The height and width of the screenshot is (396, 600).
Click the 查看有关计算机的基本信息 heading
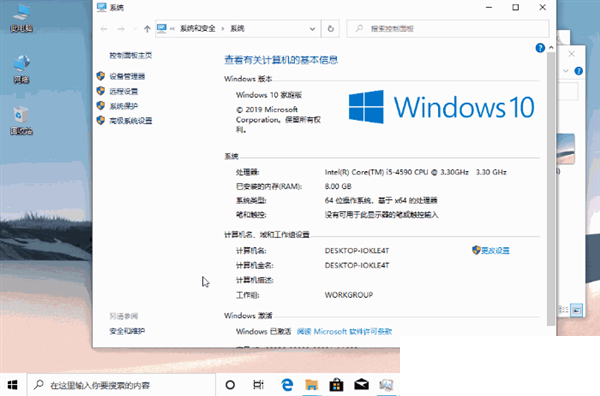click(x=281, y=60)
